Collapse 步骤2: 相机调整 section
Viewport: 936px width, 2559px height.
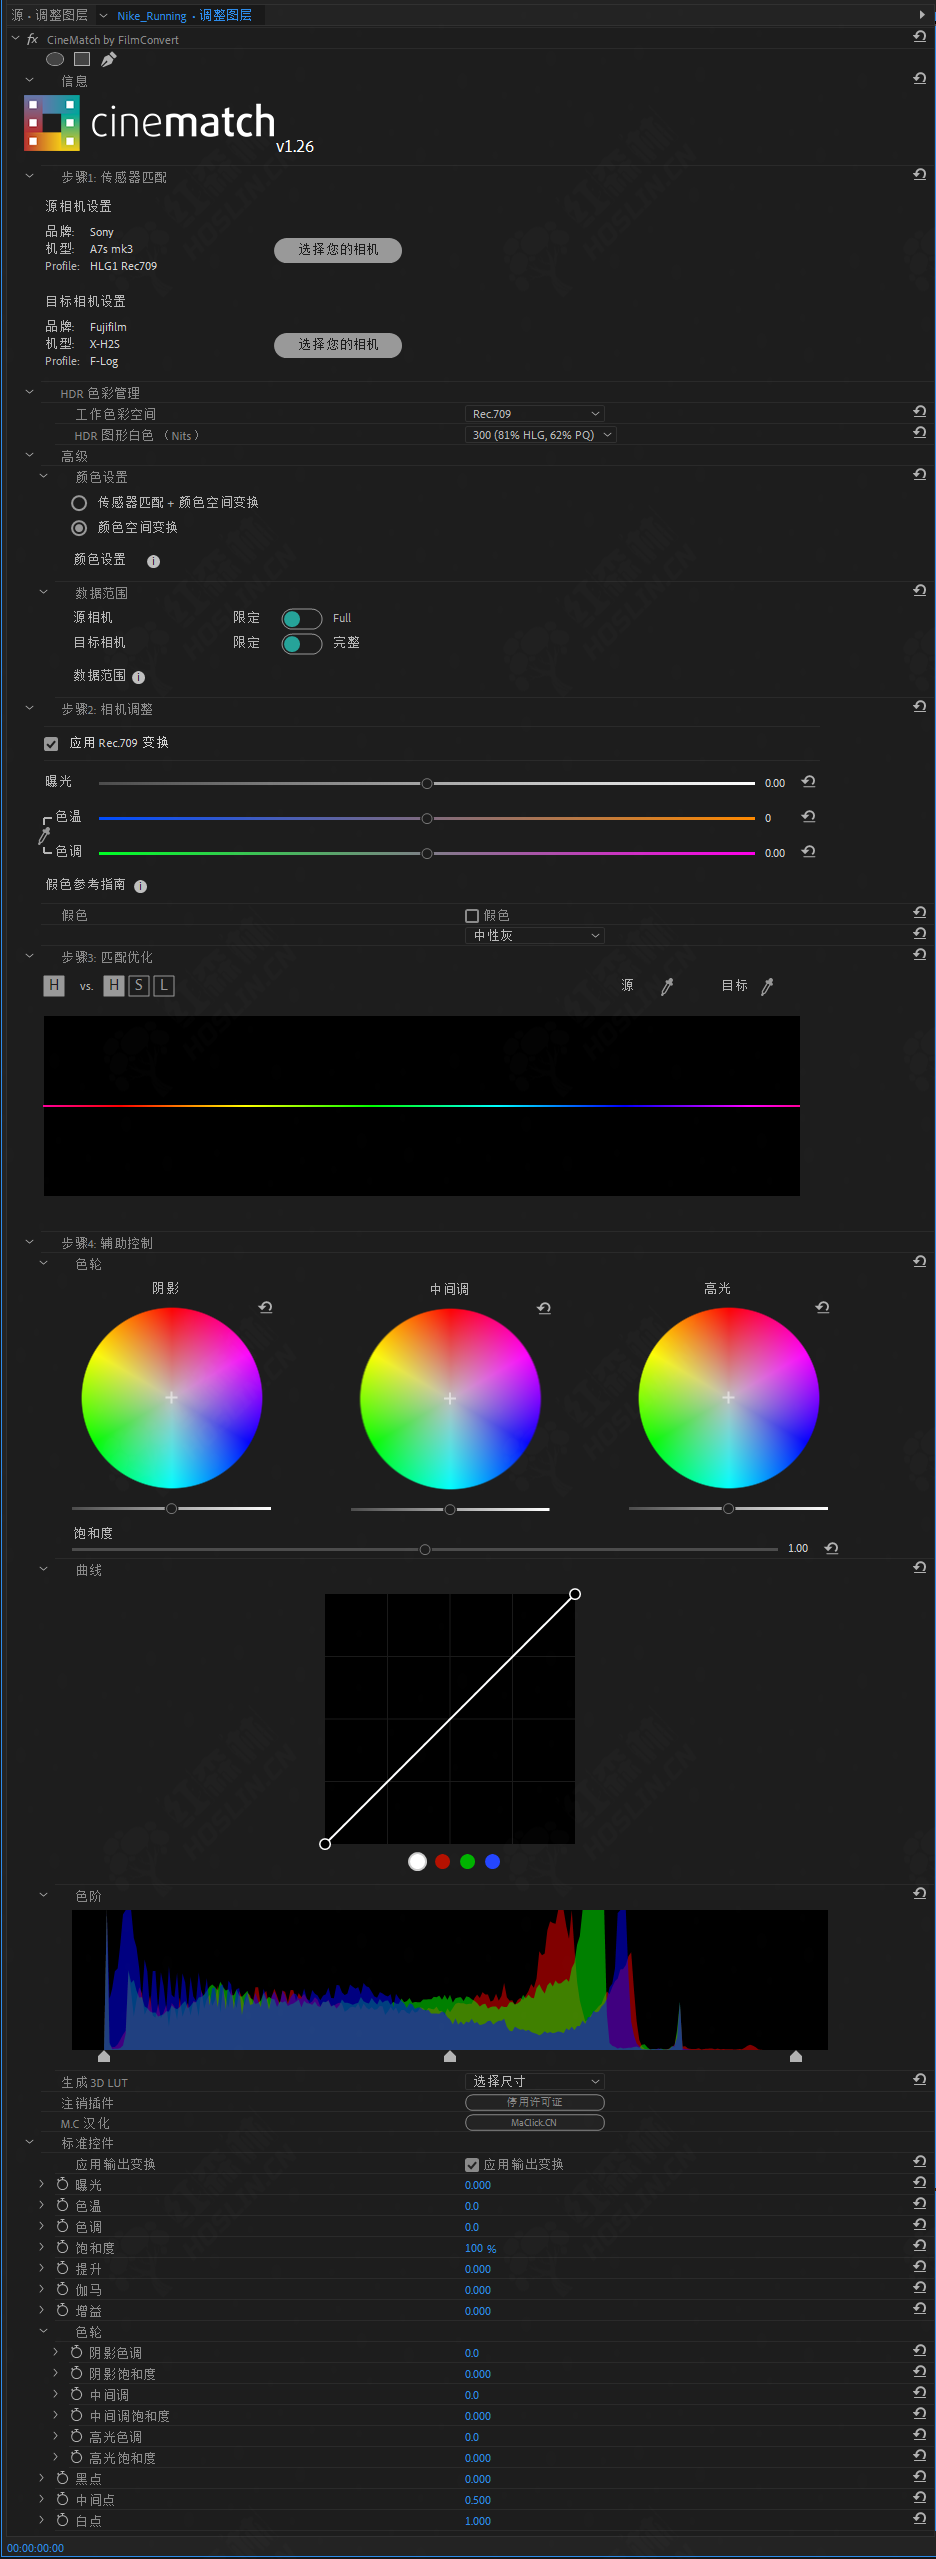point(29,708)
